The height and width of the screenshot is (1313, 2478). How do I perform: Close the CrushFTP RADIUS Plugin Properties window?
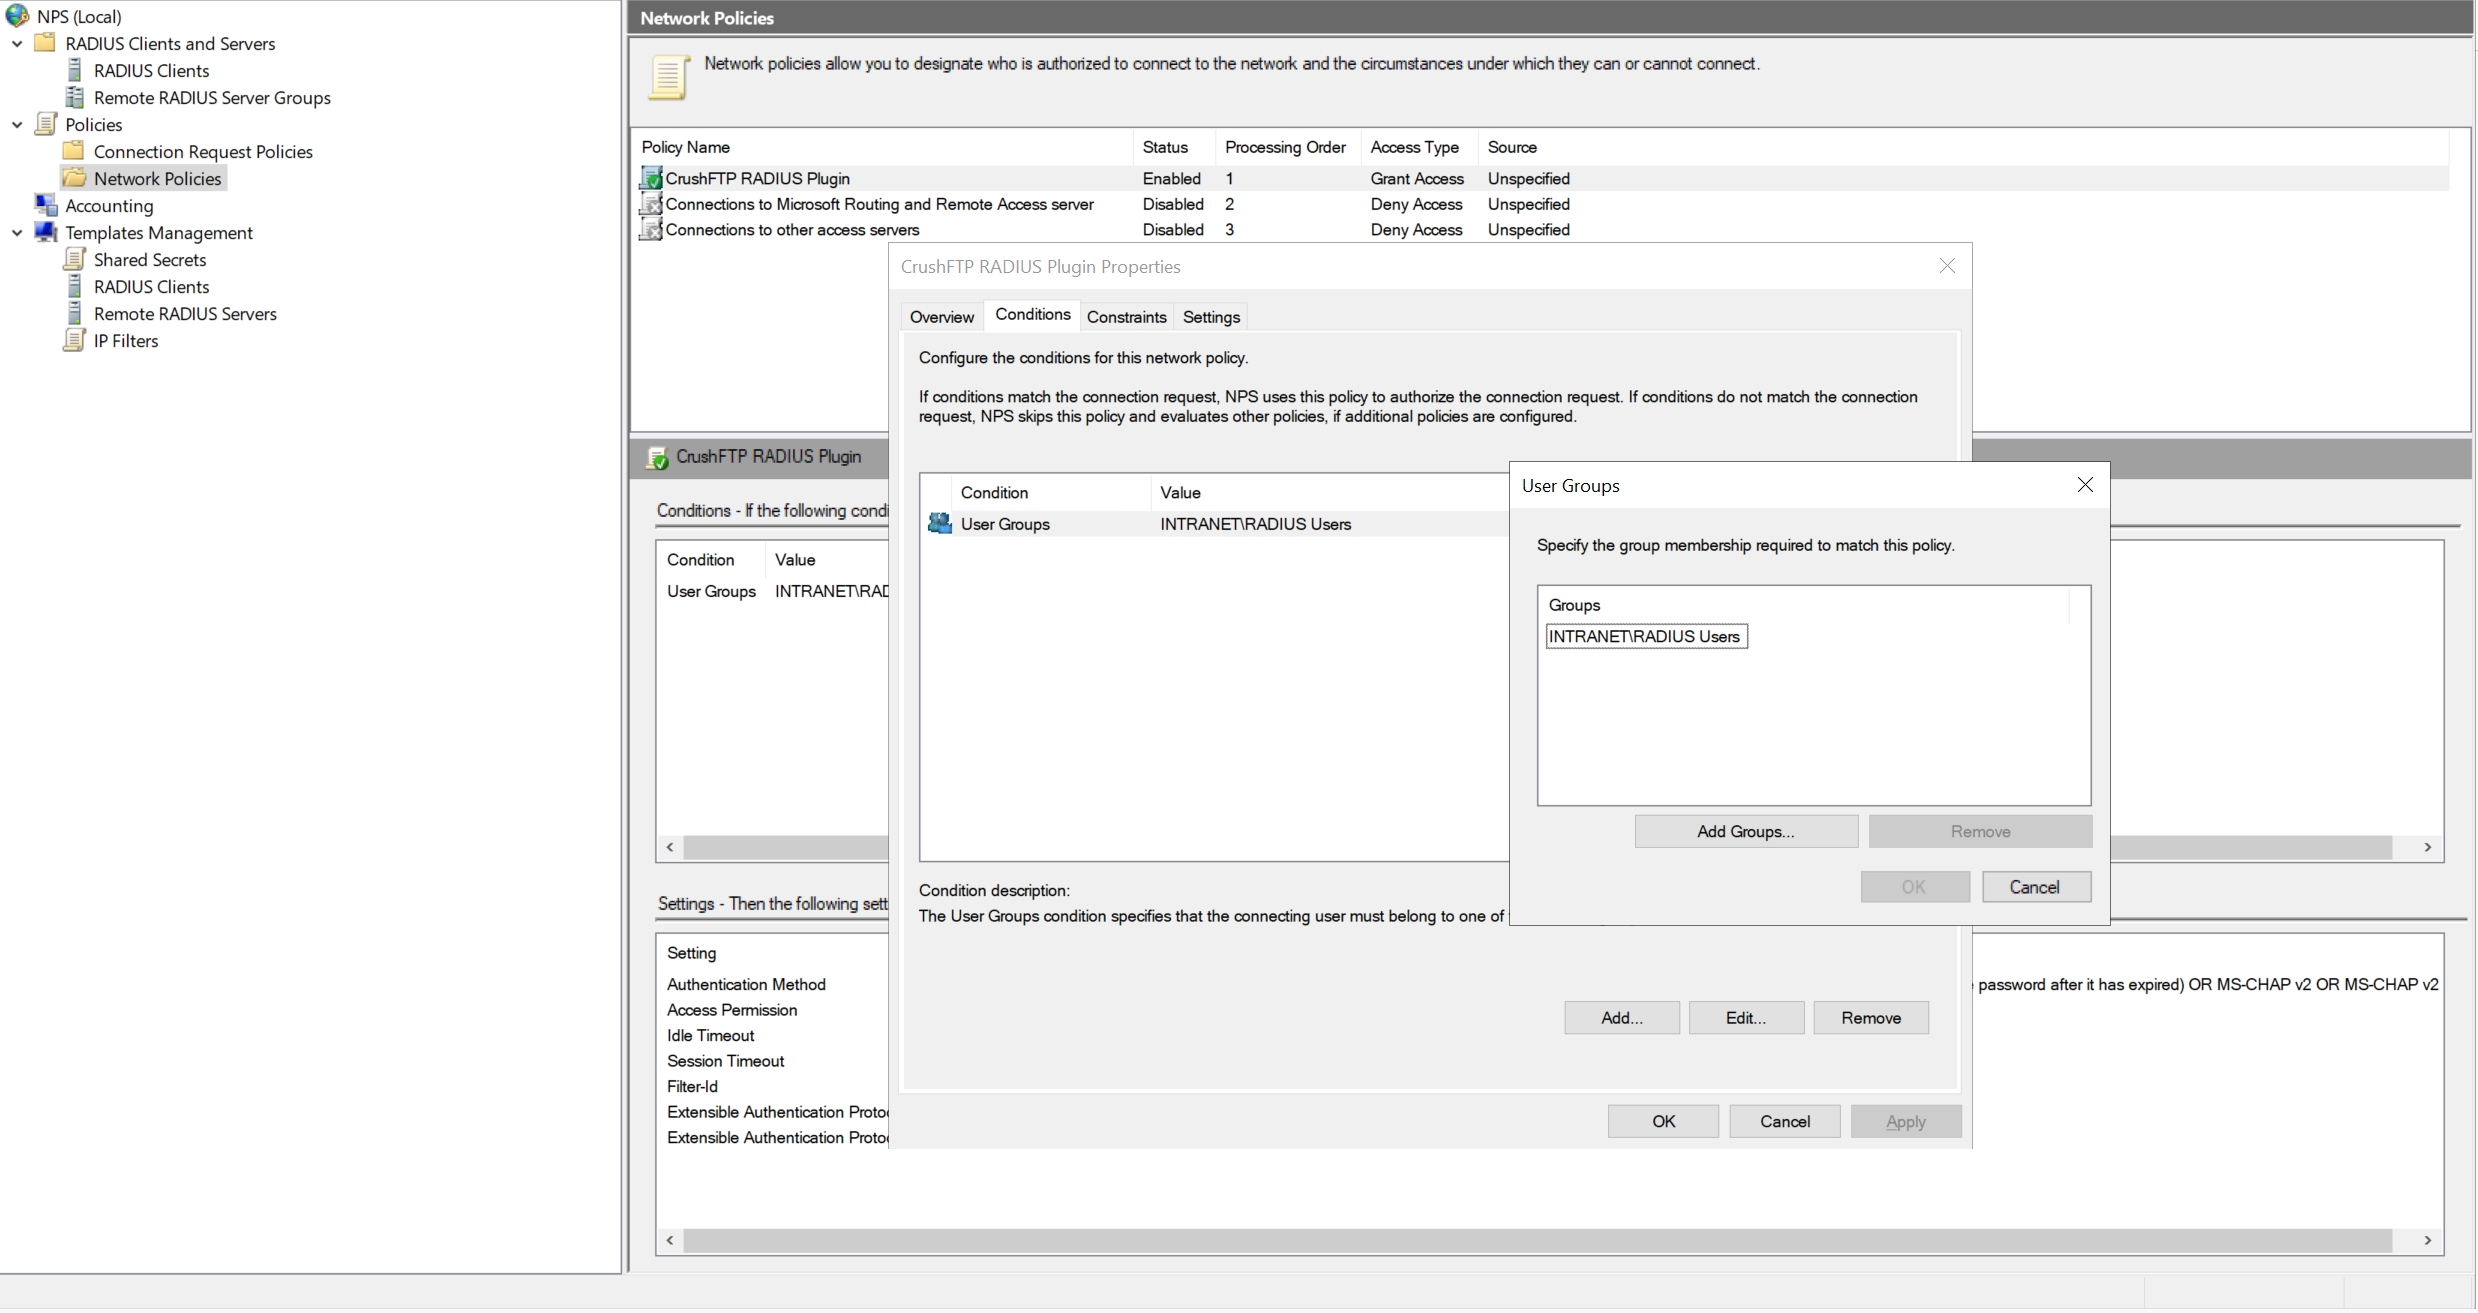pyautogui.click(x=1946, y=266)
